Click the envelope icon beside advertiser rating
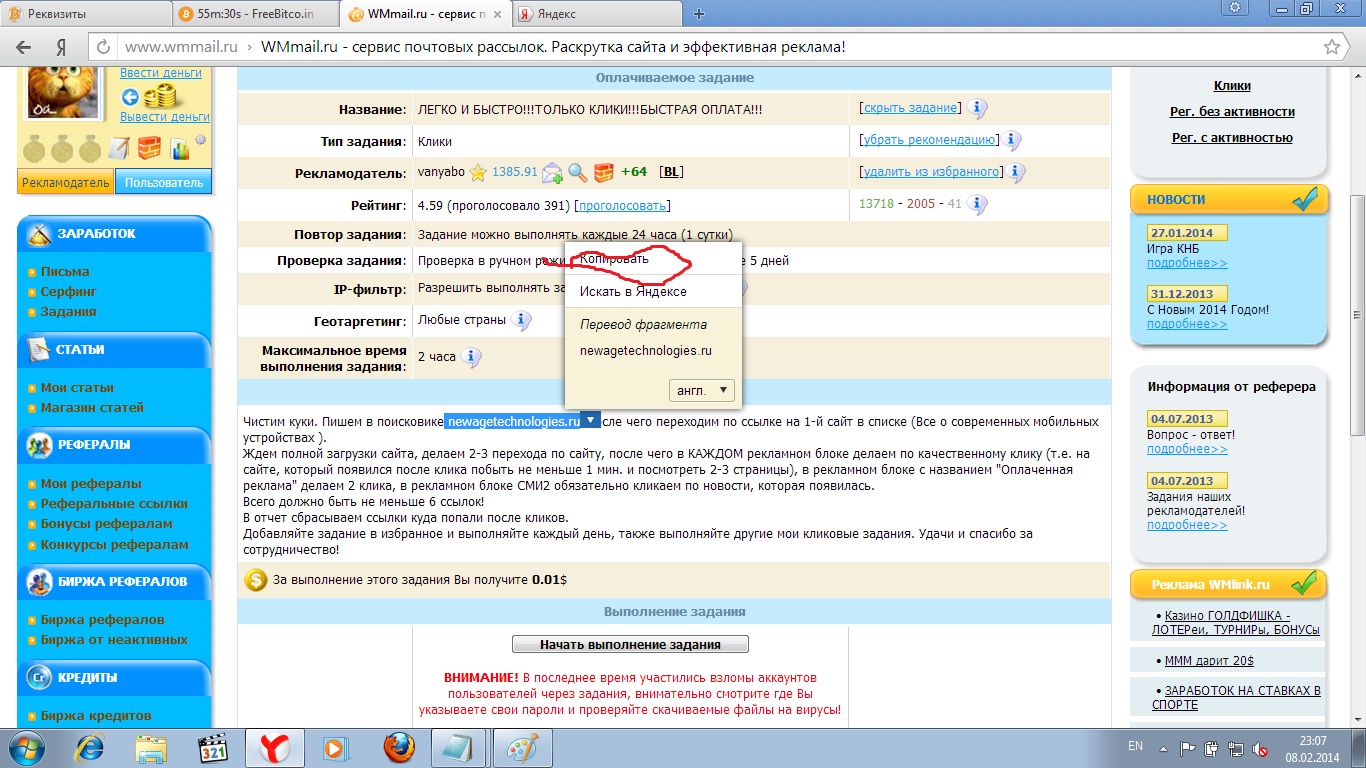This screenshot has height=768, width=1366. coord(552,173)
